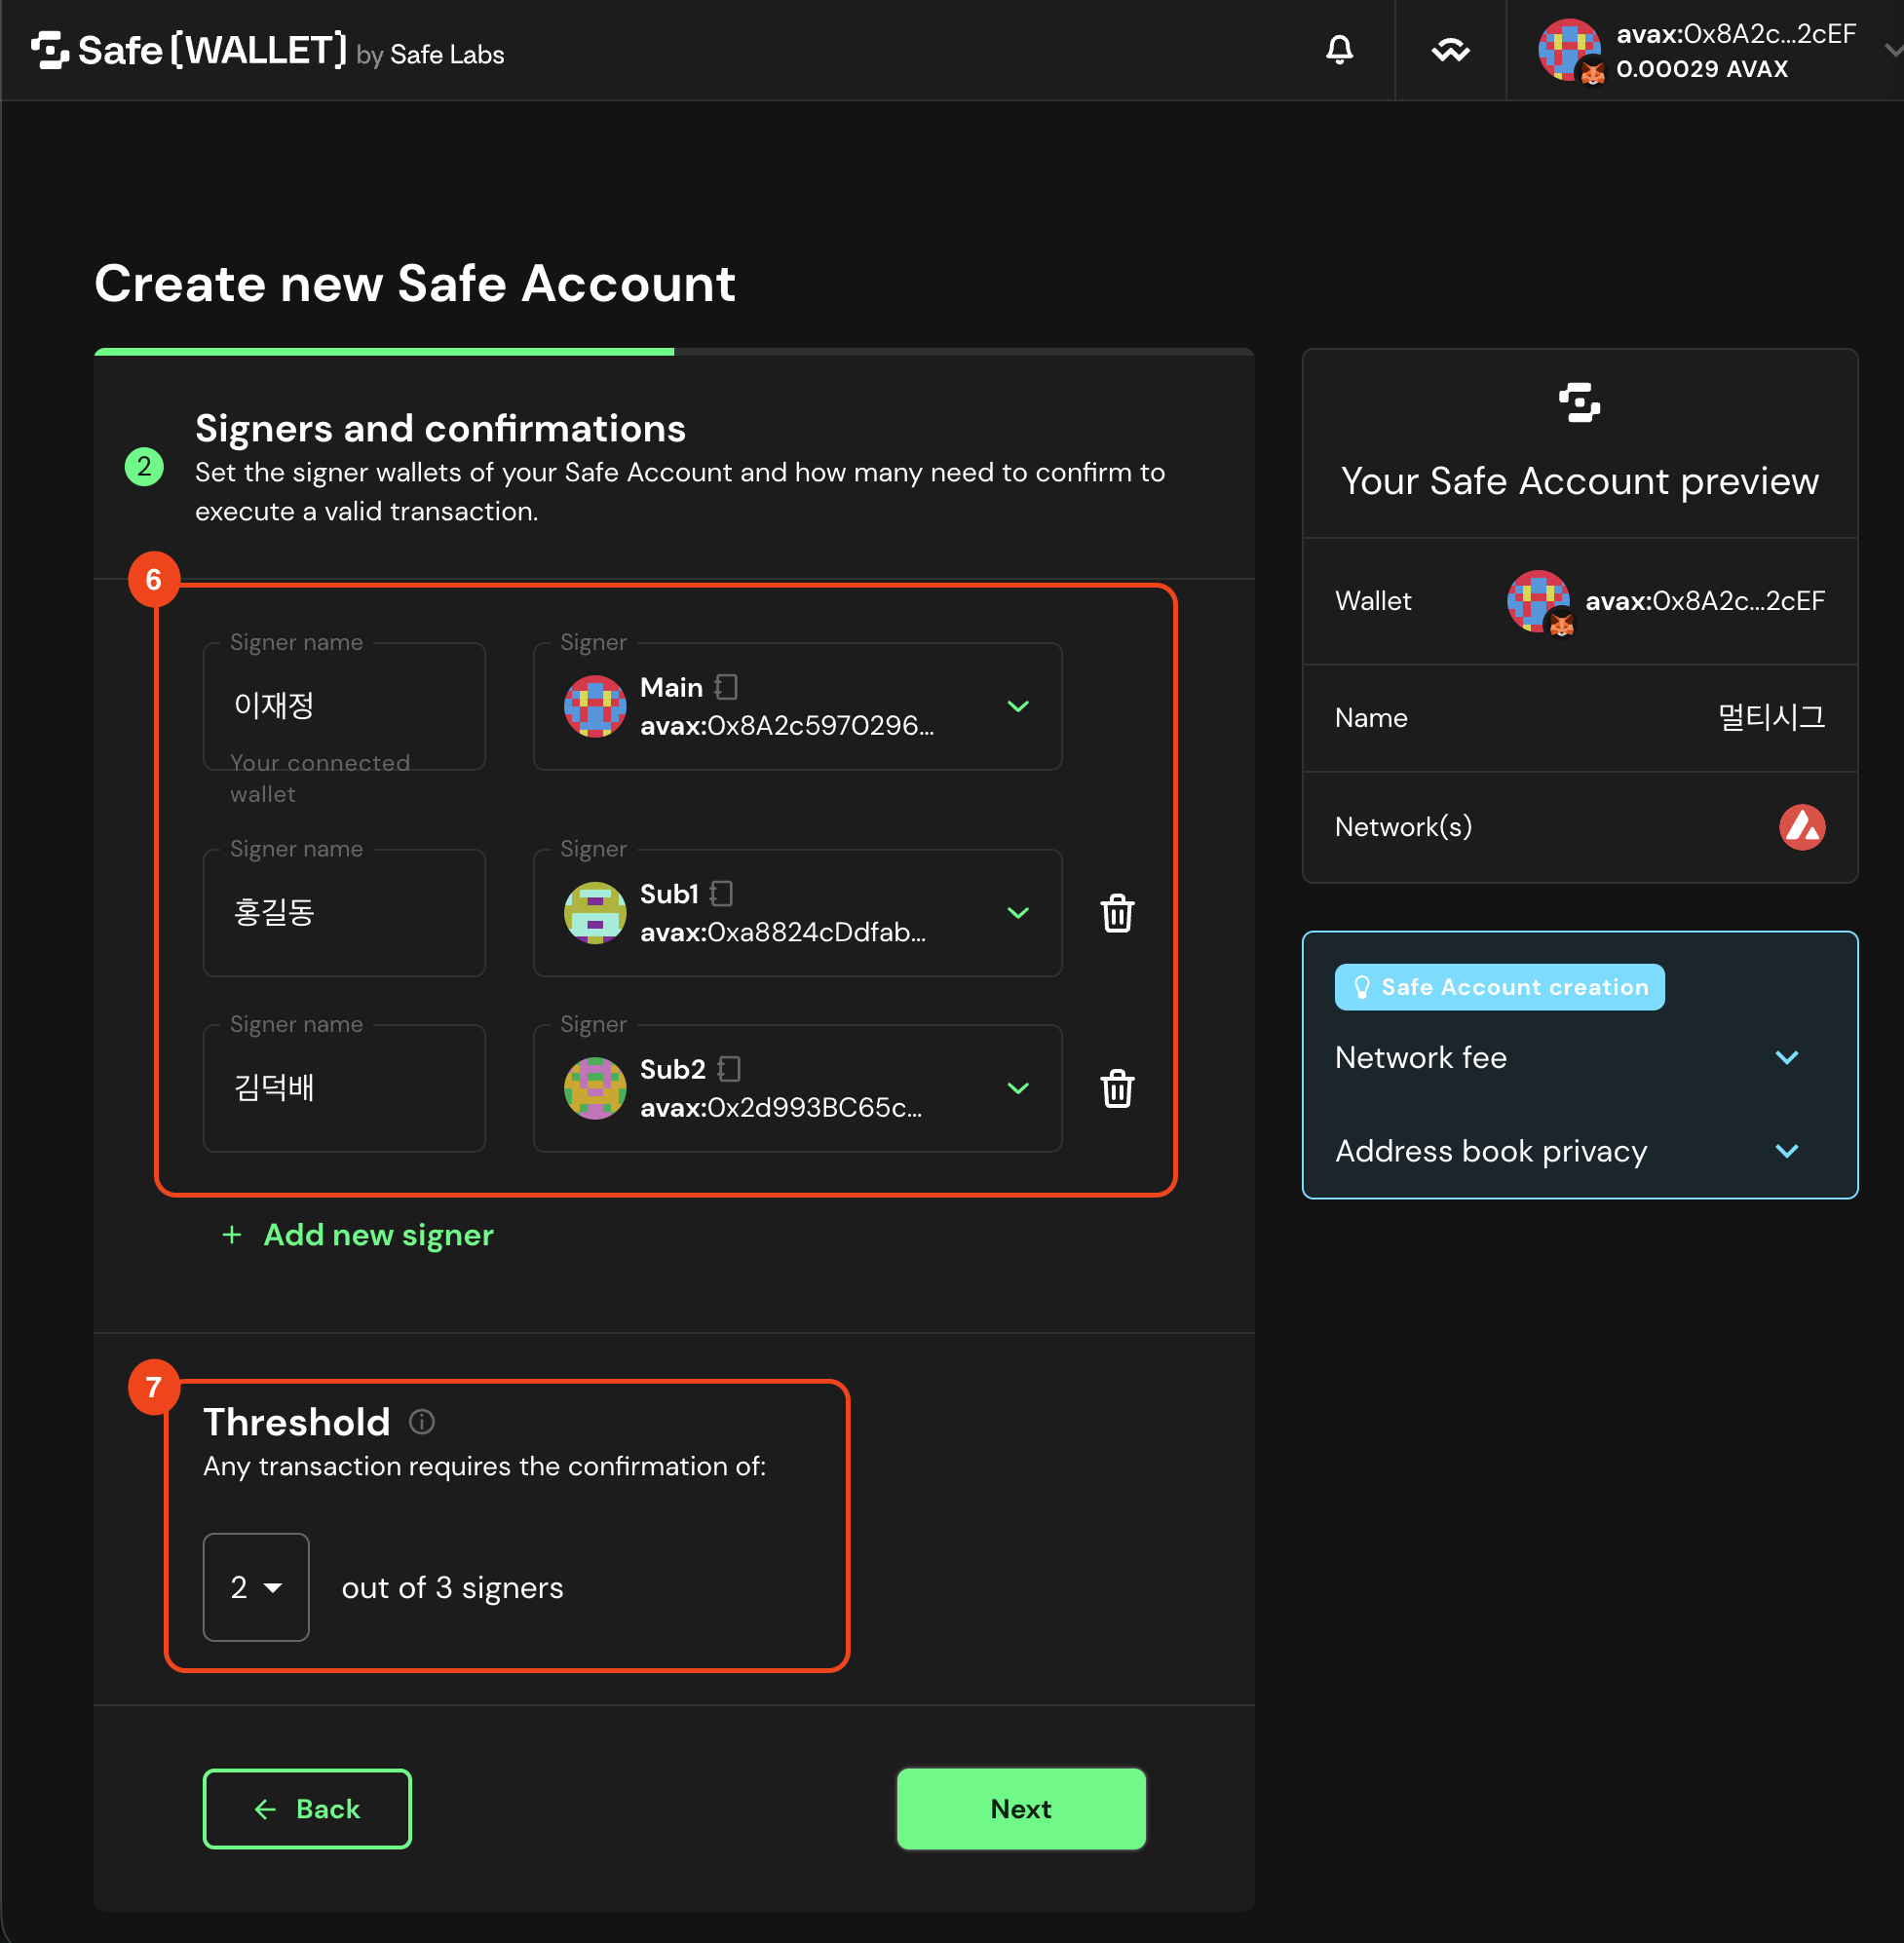Delete the Sub1 signer row
The height and width of the screenshot is (1943, 1904).
point(1117,913)
